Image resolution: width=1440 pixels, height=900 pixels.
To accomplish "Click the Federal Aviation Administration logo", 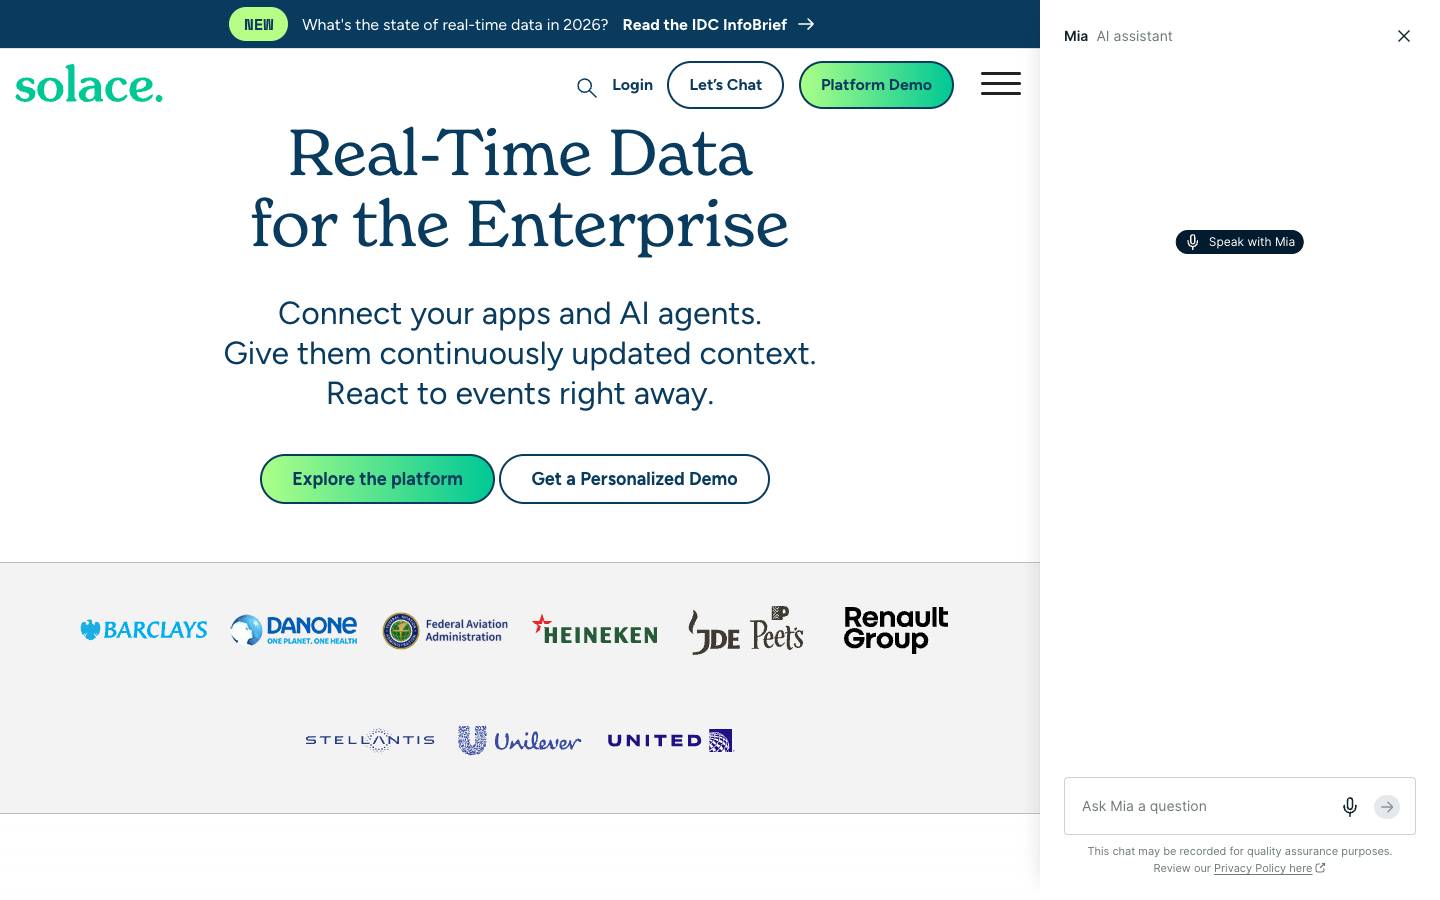I will [x=445, y=630].
